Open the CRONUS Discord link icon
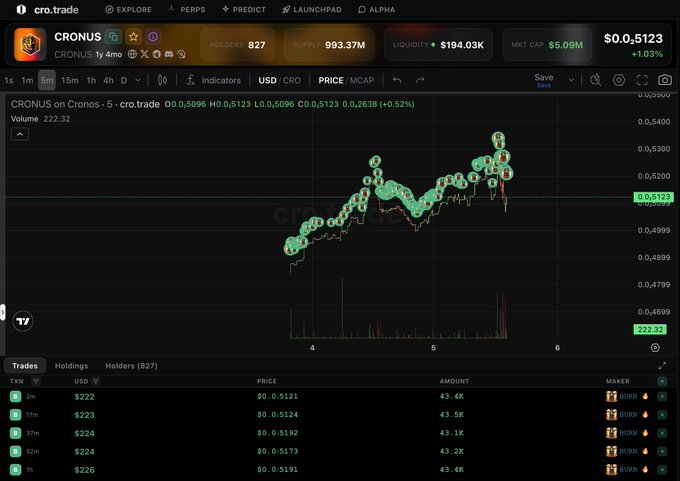 click(169, 54)
